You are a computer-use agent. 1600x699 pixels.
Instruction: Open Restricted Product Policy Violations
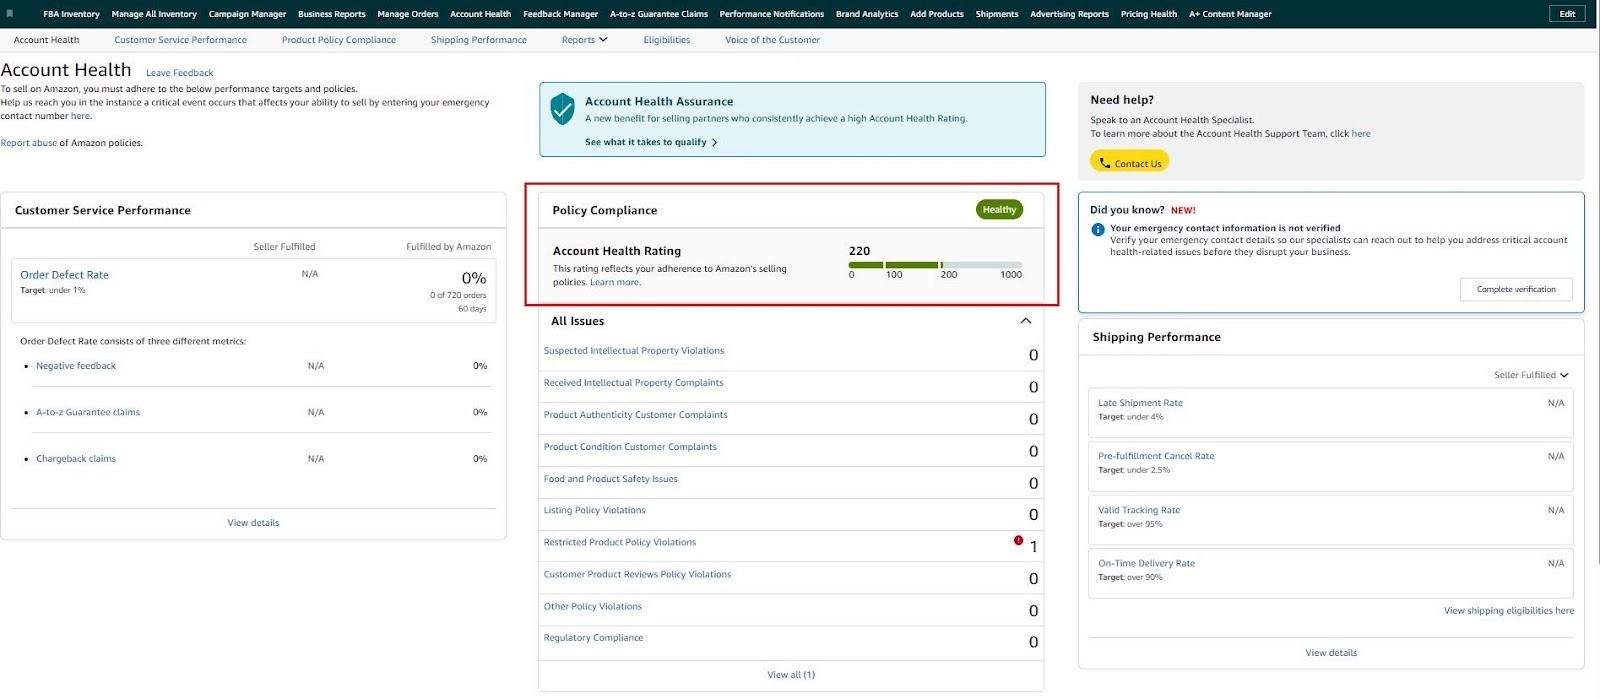[x=620, y=542]
